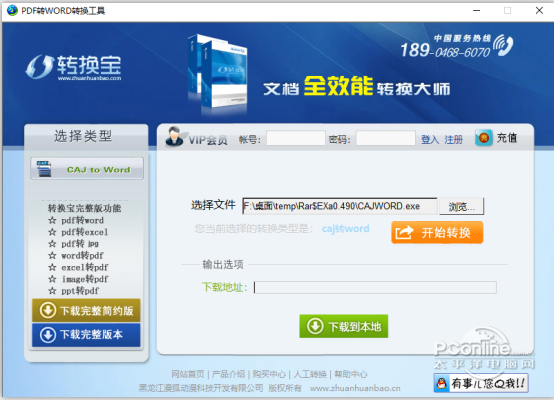The height and width of the screenshot is (400, 554).
Task: Click the cajtoword conversion type text
Action: (346, 229)
